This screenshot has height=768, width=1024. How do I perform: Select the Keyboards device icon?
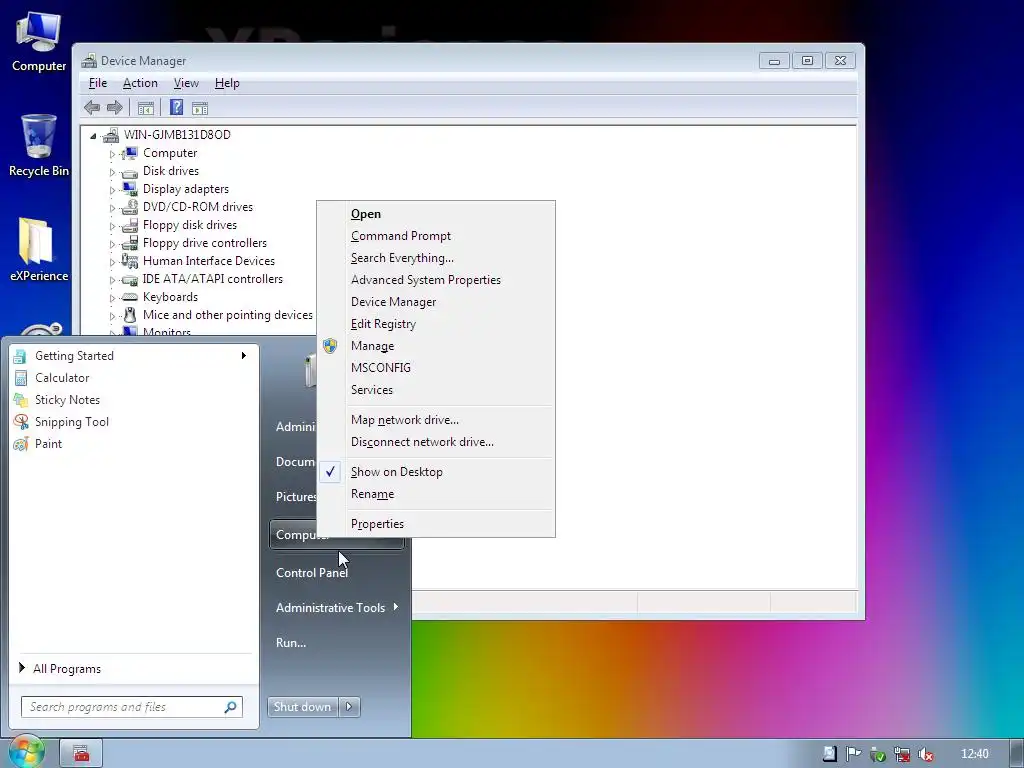[x=129, y=297]
